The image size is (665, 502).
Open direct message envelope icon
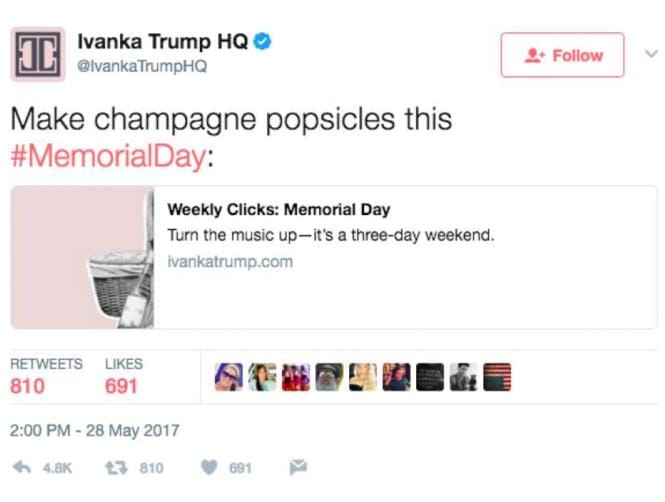click(x=297, y=468)
